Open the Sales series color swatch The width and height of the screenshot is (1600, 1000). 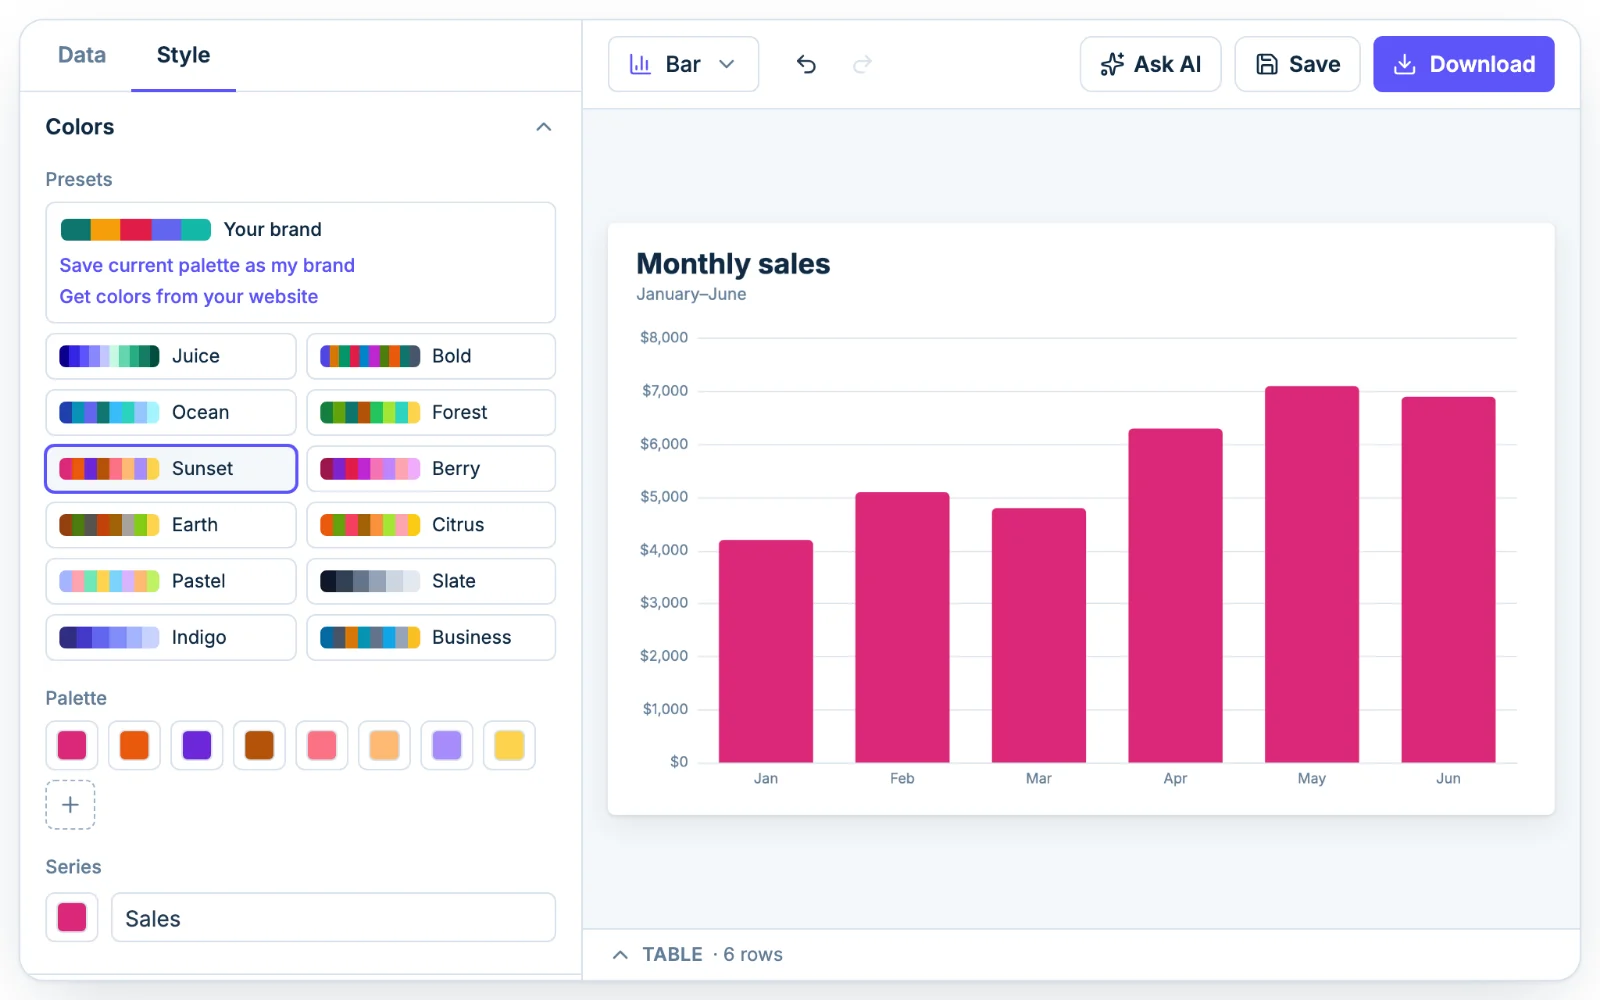72,917
